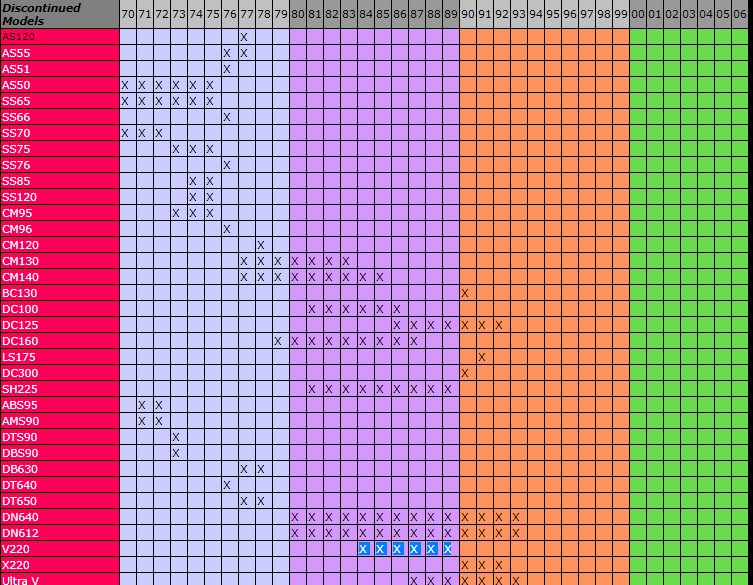This screenshot has height=585, width=753.
Task: Select the LS175 X mark under 91
Action: pos(482,357)
